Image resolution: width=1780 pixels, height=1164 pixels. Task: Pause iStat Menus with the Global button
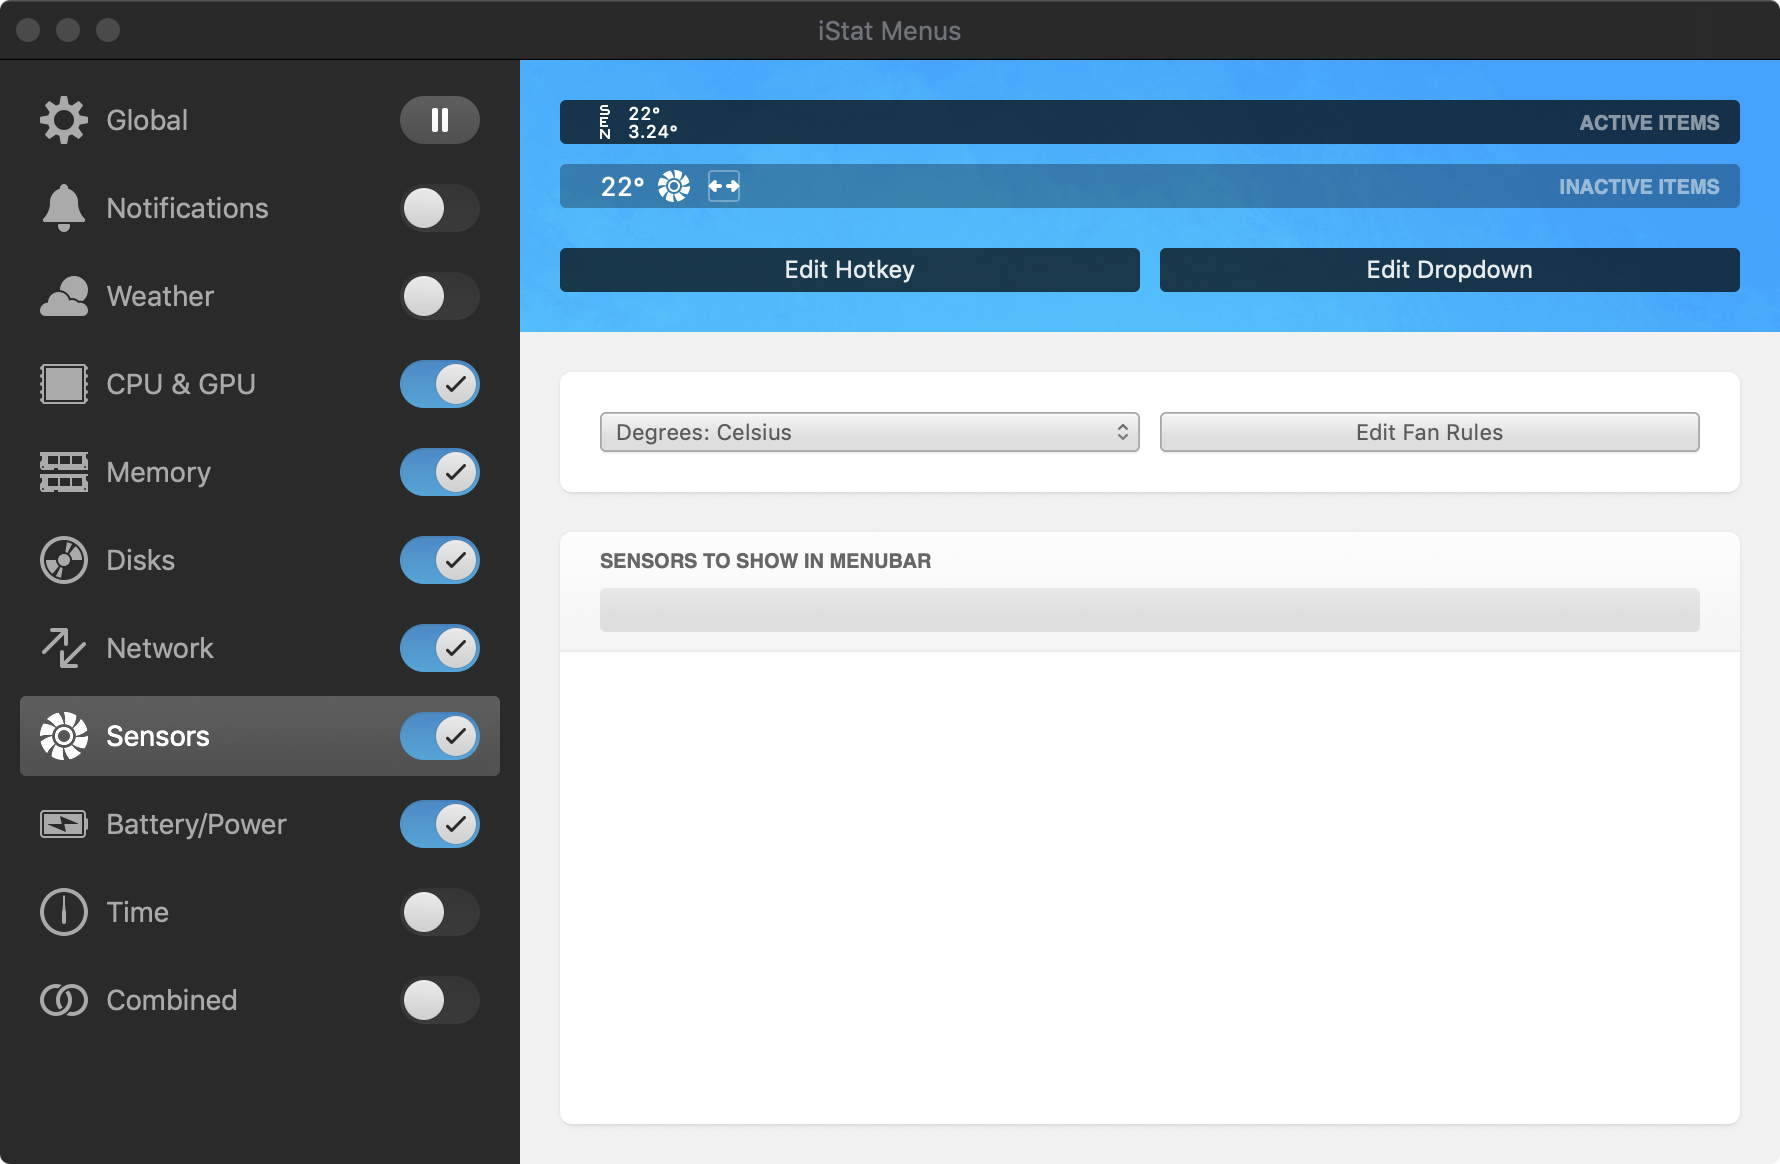[x=440, y=120]
